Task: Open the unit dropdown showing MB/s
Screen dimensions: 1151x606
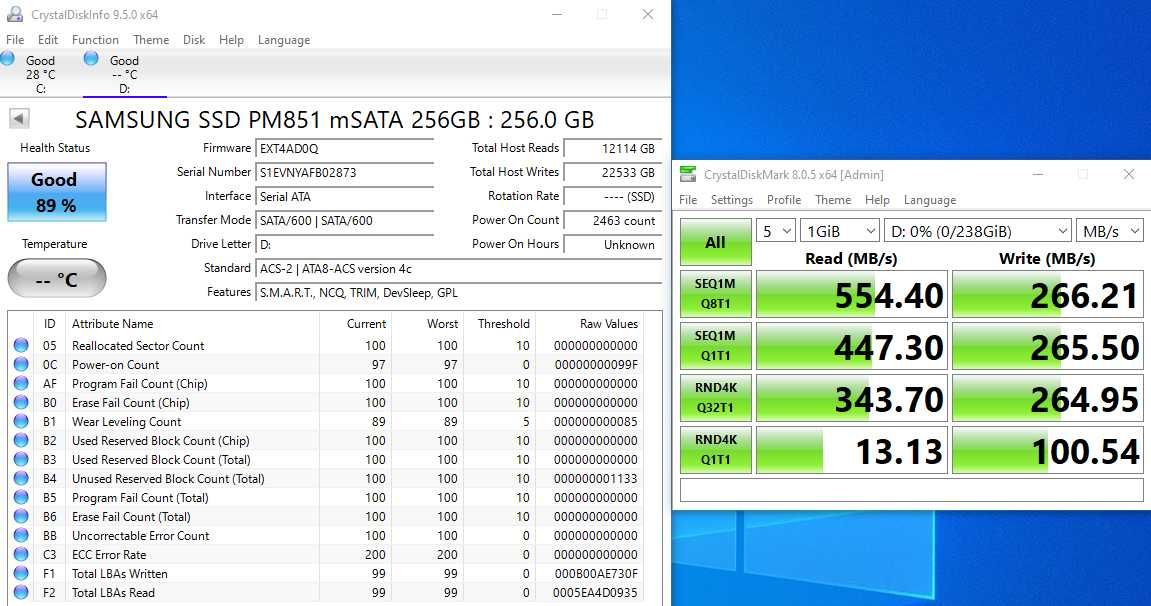Action: (1110, 231)
